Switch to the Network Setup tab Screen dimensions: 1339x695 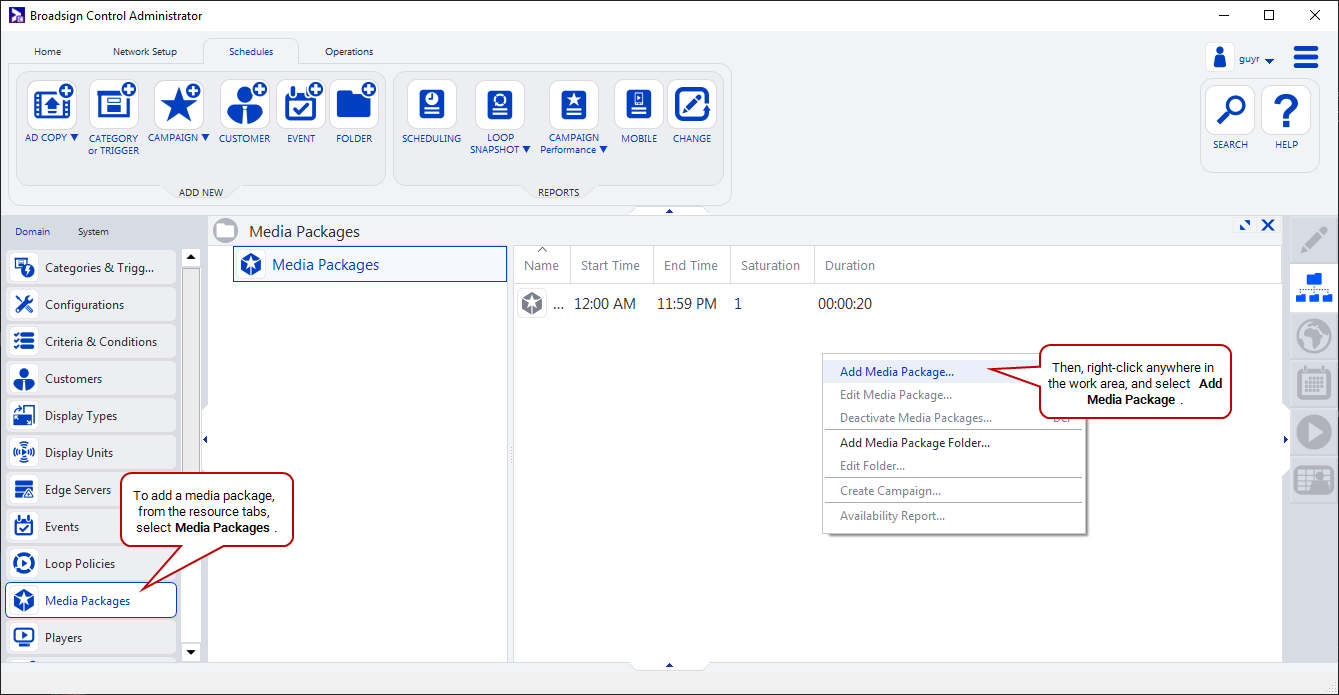(145, 51)
